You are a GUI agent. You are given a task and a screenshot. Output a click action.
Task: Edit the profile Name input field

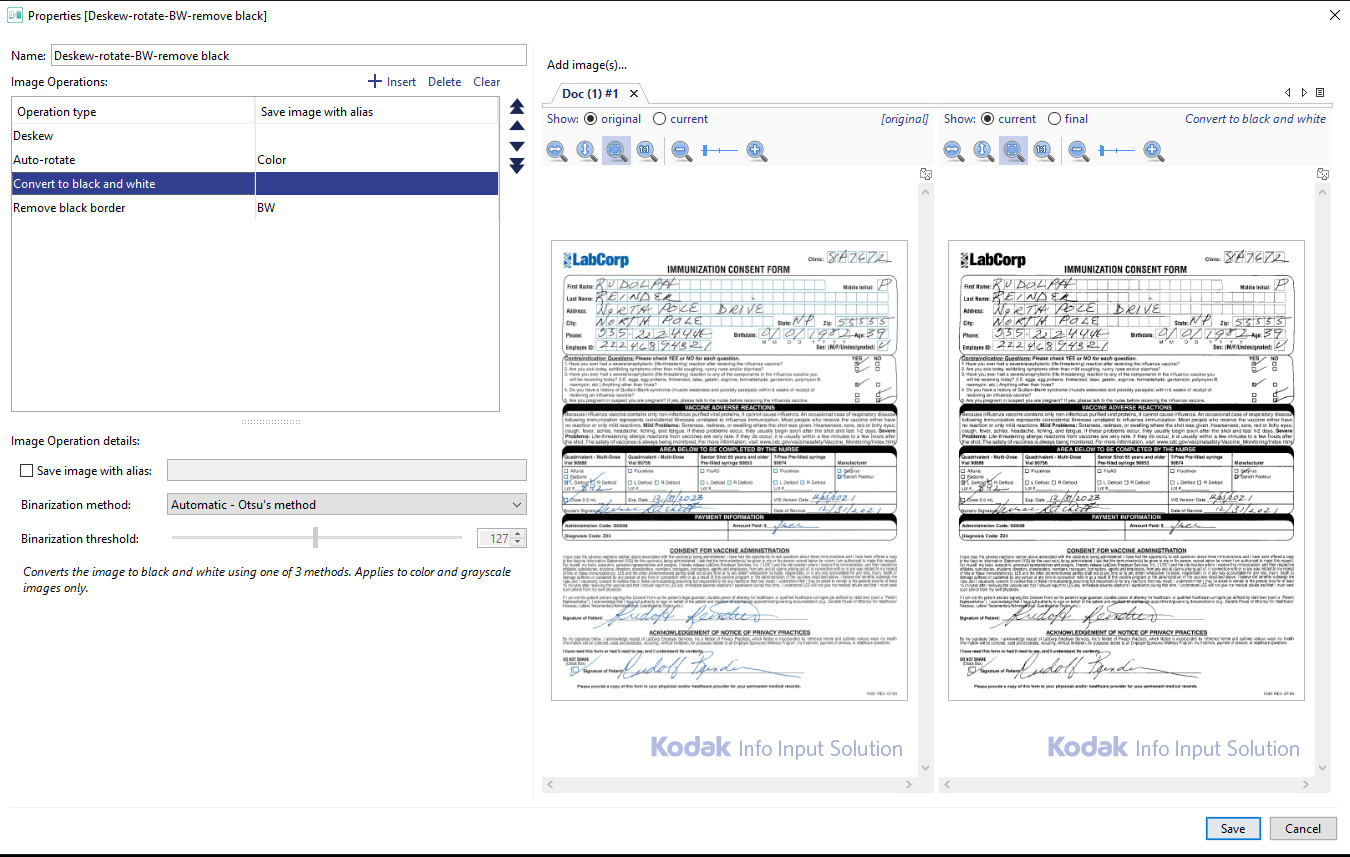tap(290, 55)
